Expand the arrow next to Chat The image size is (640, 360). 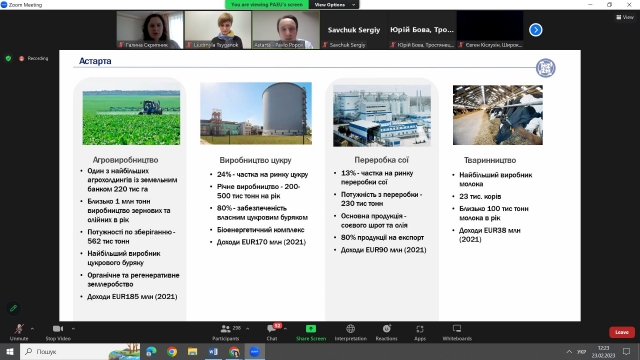tap(285, 329)
